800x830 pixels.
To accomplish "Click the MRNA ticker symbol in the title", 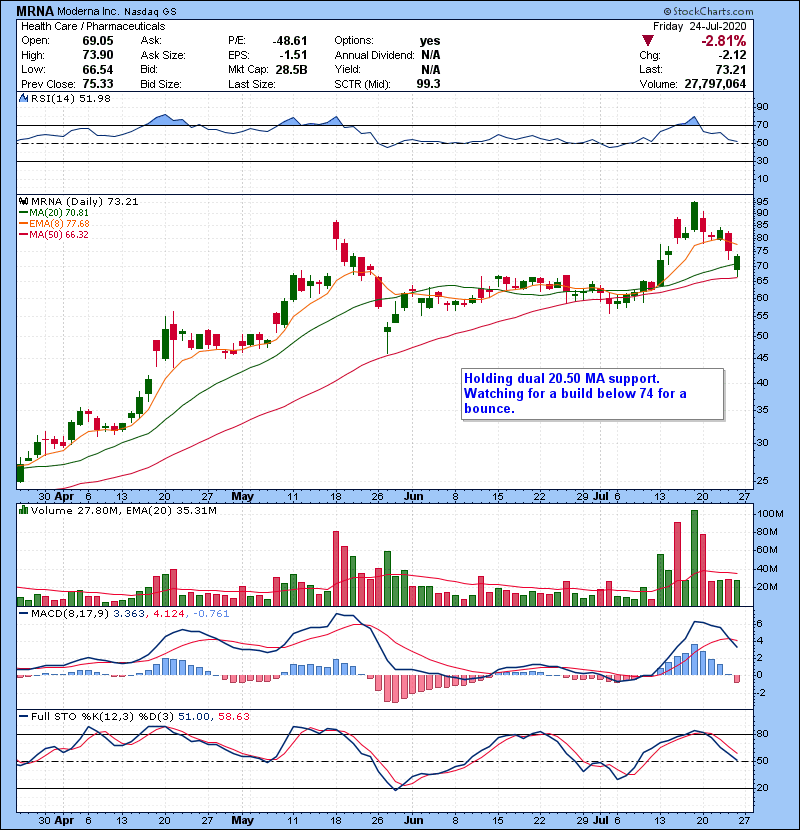I will coord(35,11).
